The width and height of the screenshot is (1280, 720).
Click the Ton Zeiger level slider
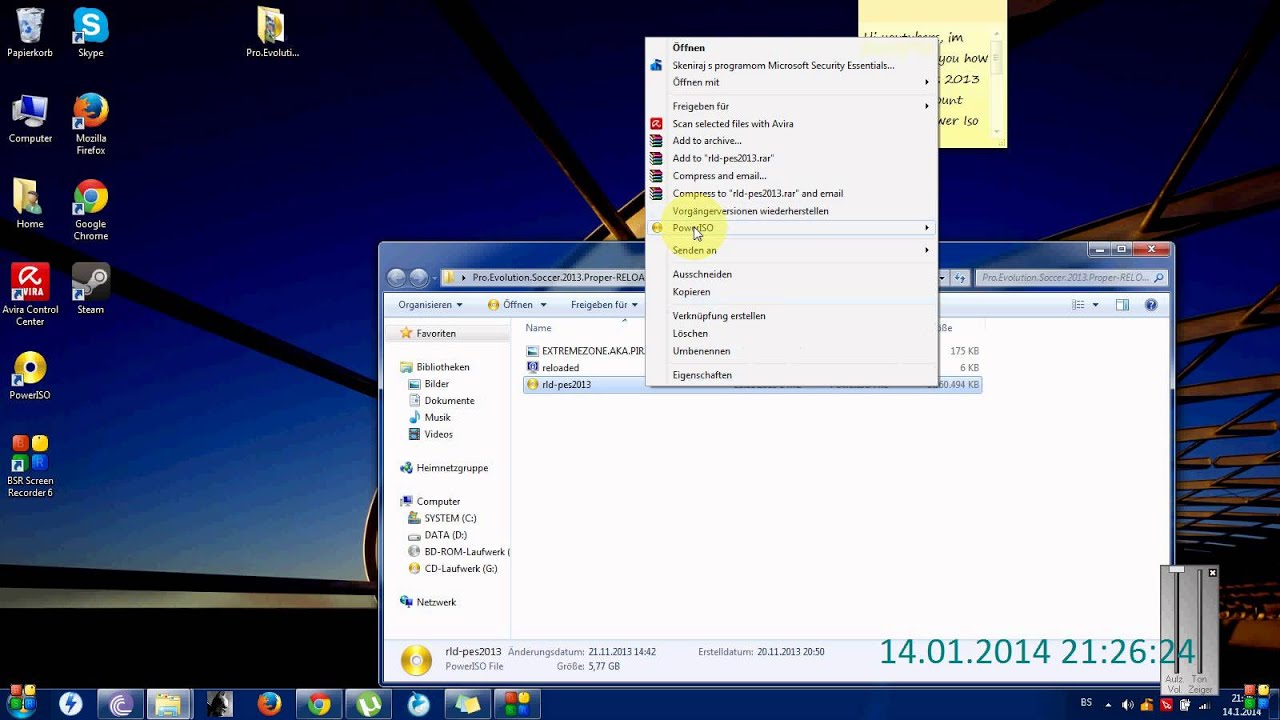pyautogui.click(x=1201, y=623)
